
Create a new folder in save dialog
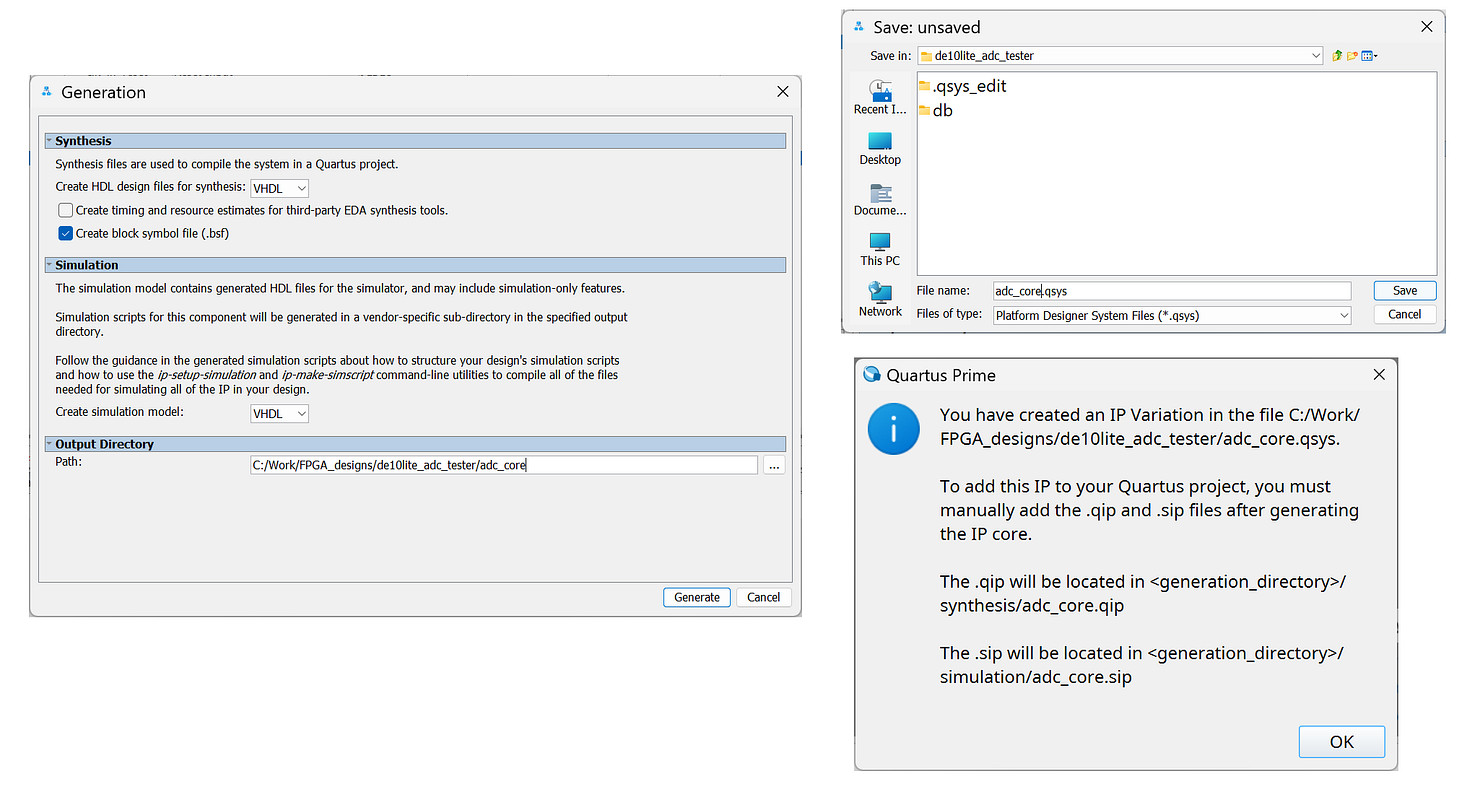point(1352,56)
